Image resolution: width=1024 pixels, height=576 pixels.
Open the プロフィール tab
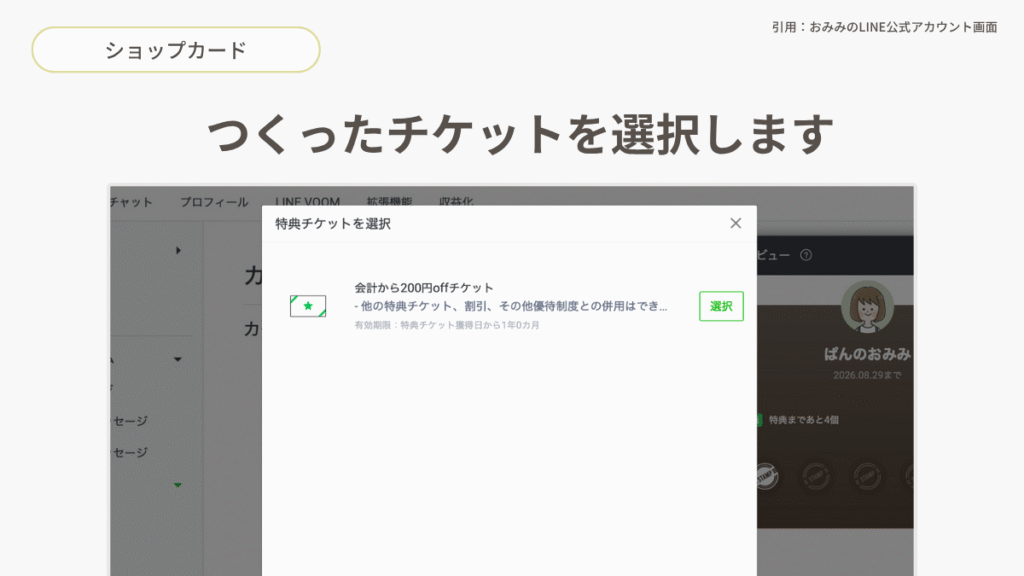click(x=214, y=202)
